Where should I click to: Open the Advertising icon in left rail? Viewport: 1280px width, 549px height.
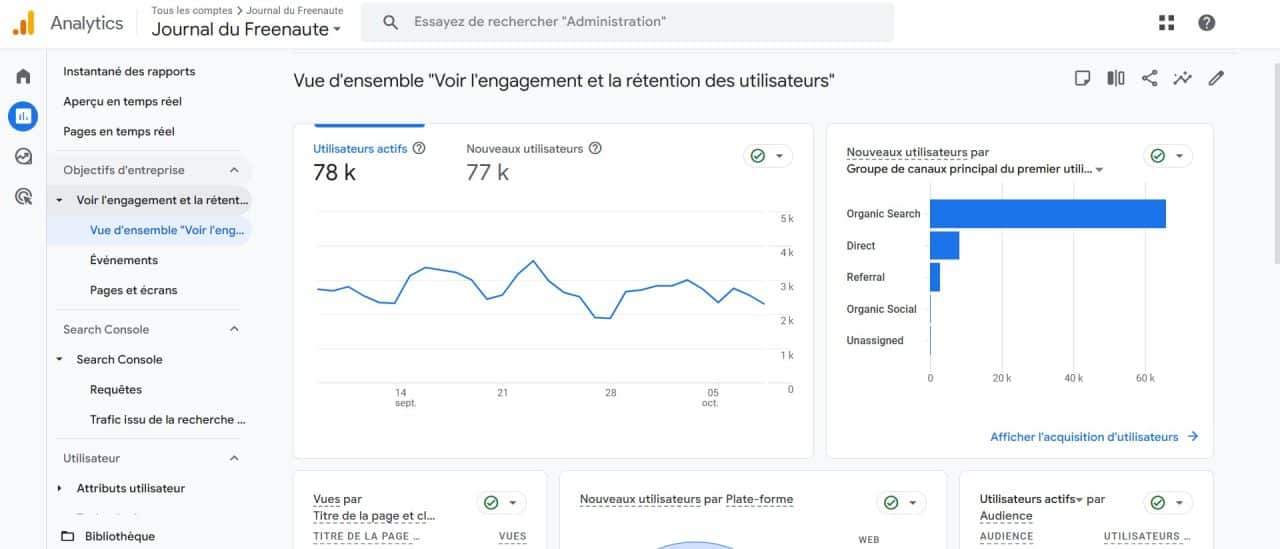23,196
